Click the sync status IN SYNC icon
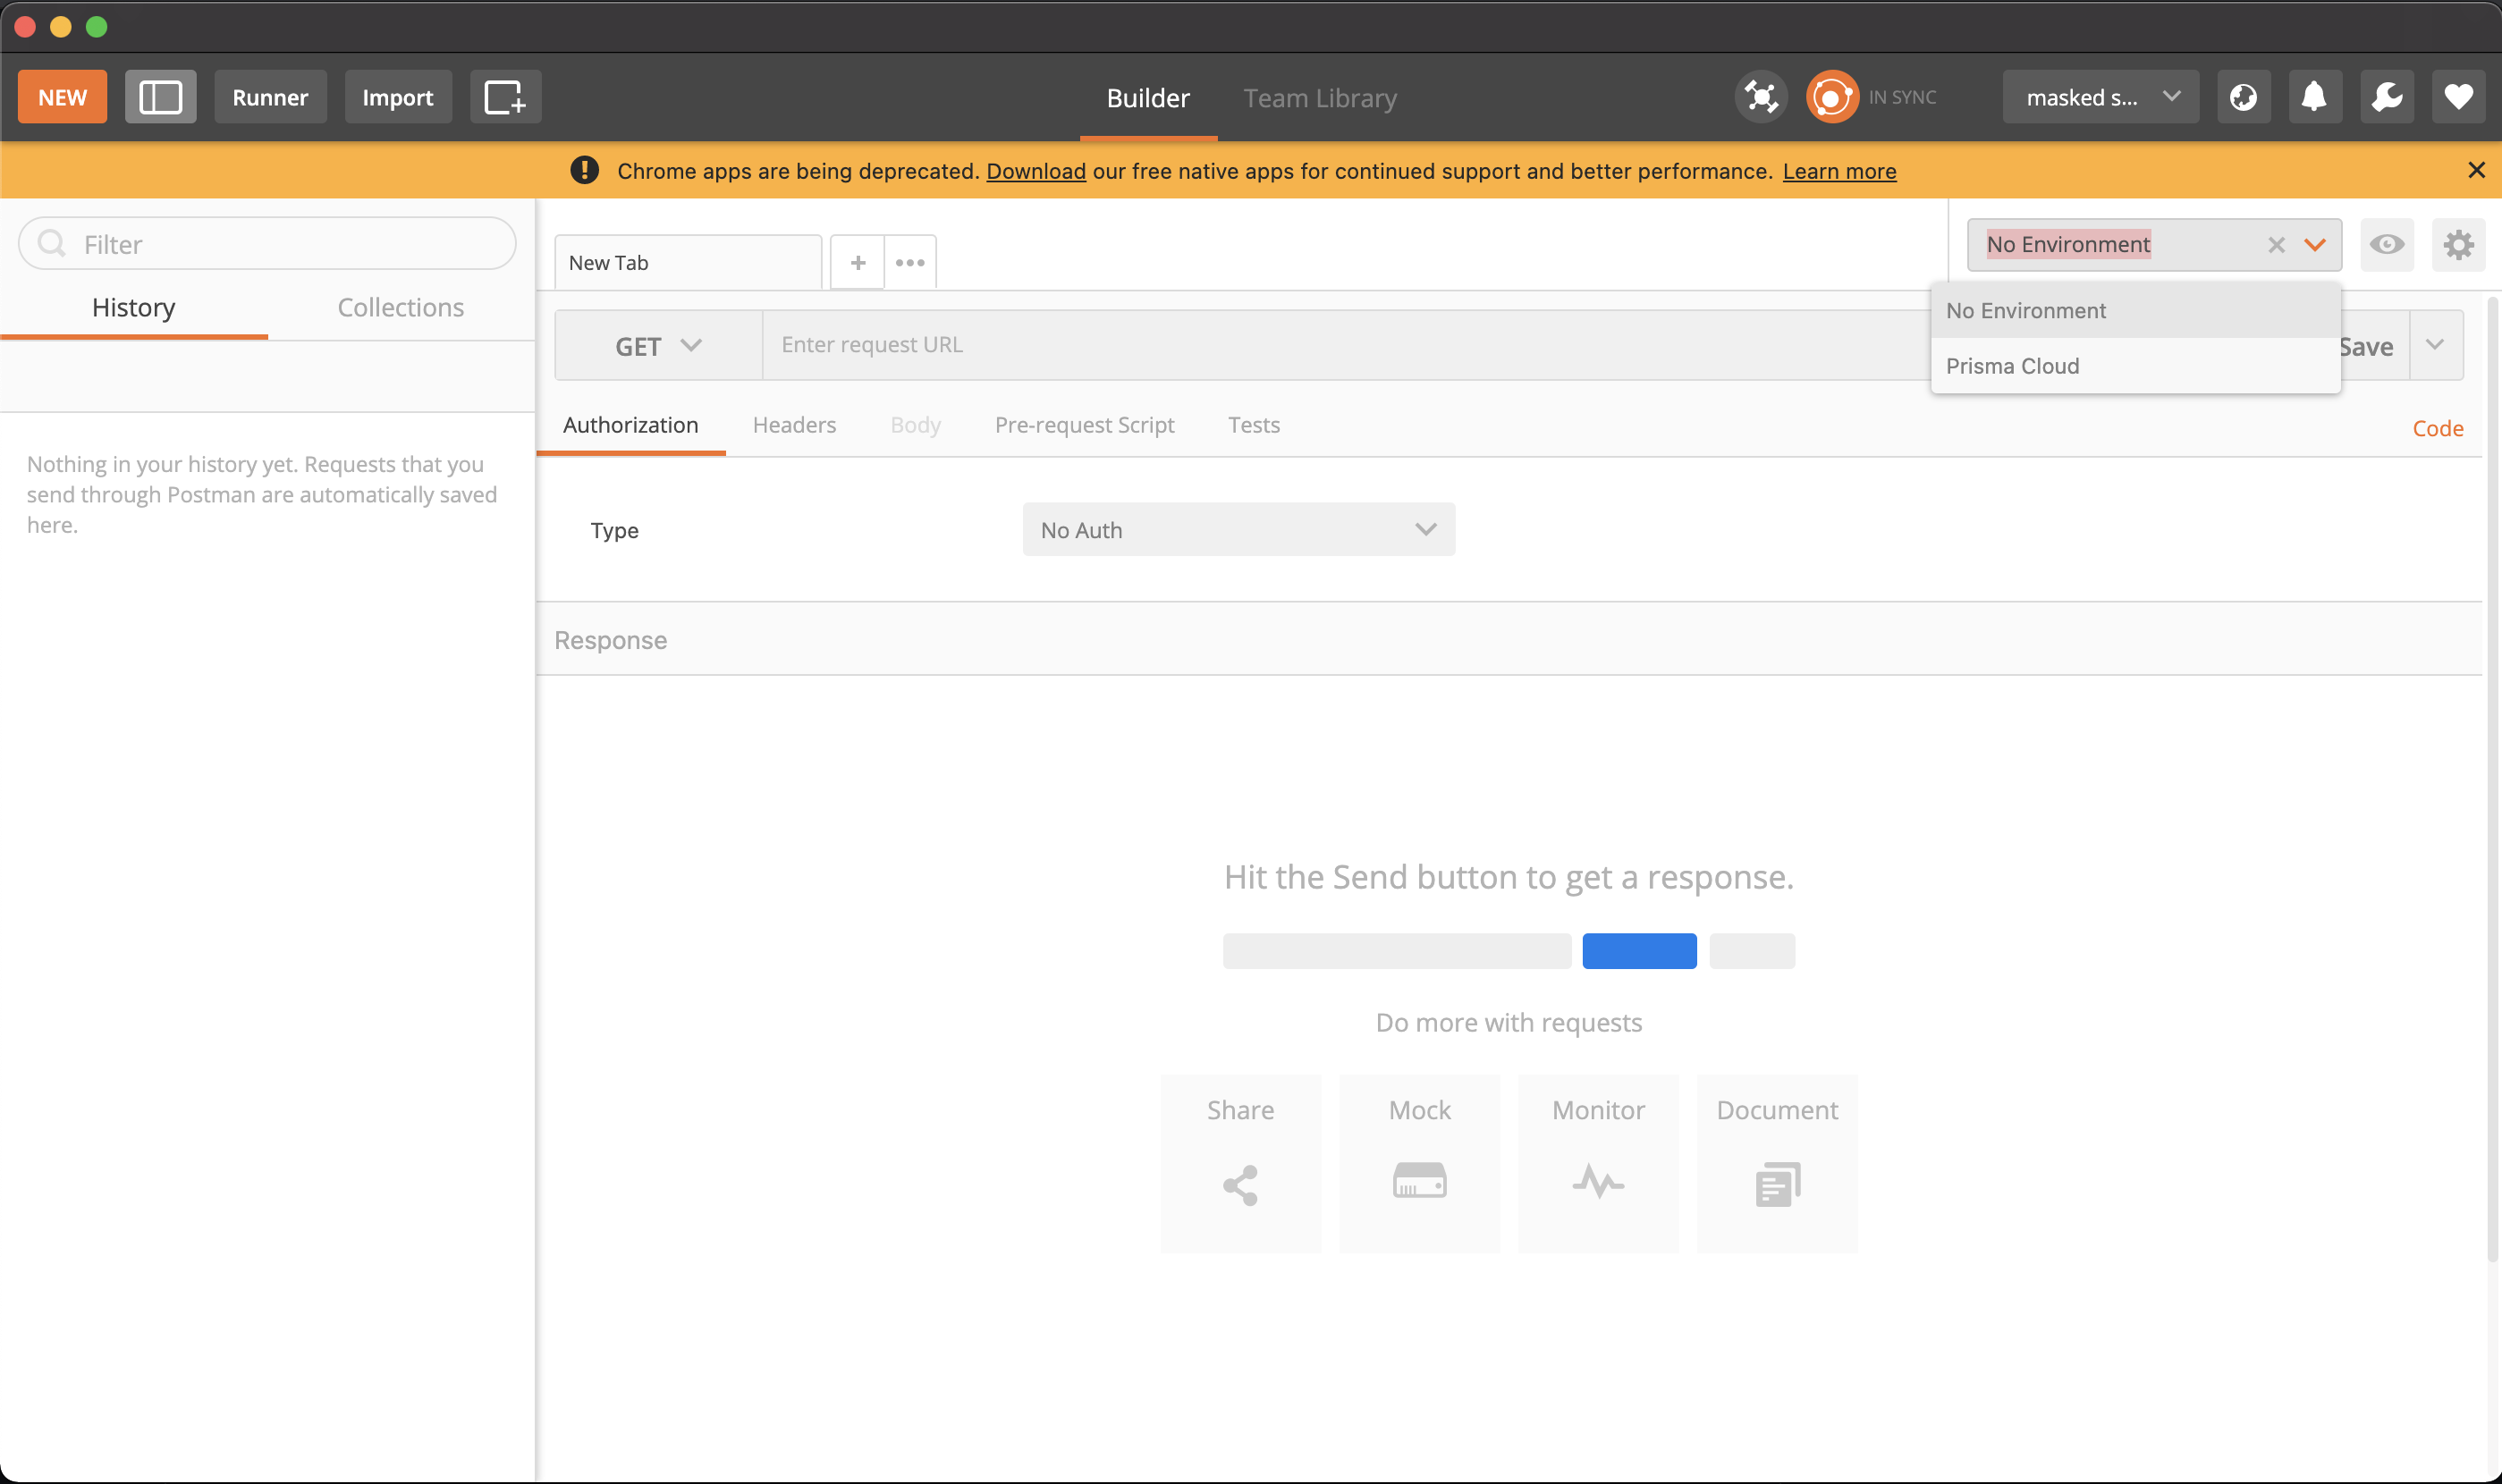2502x1484 pixels. [x=1832, y=97]
